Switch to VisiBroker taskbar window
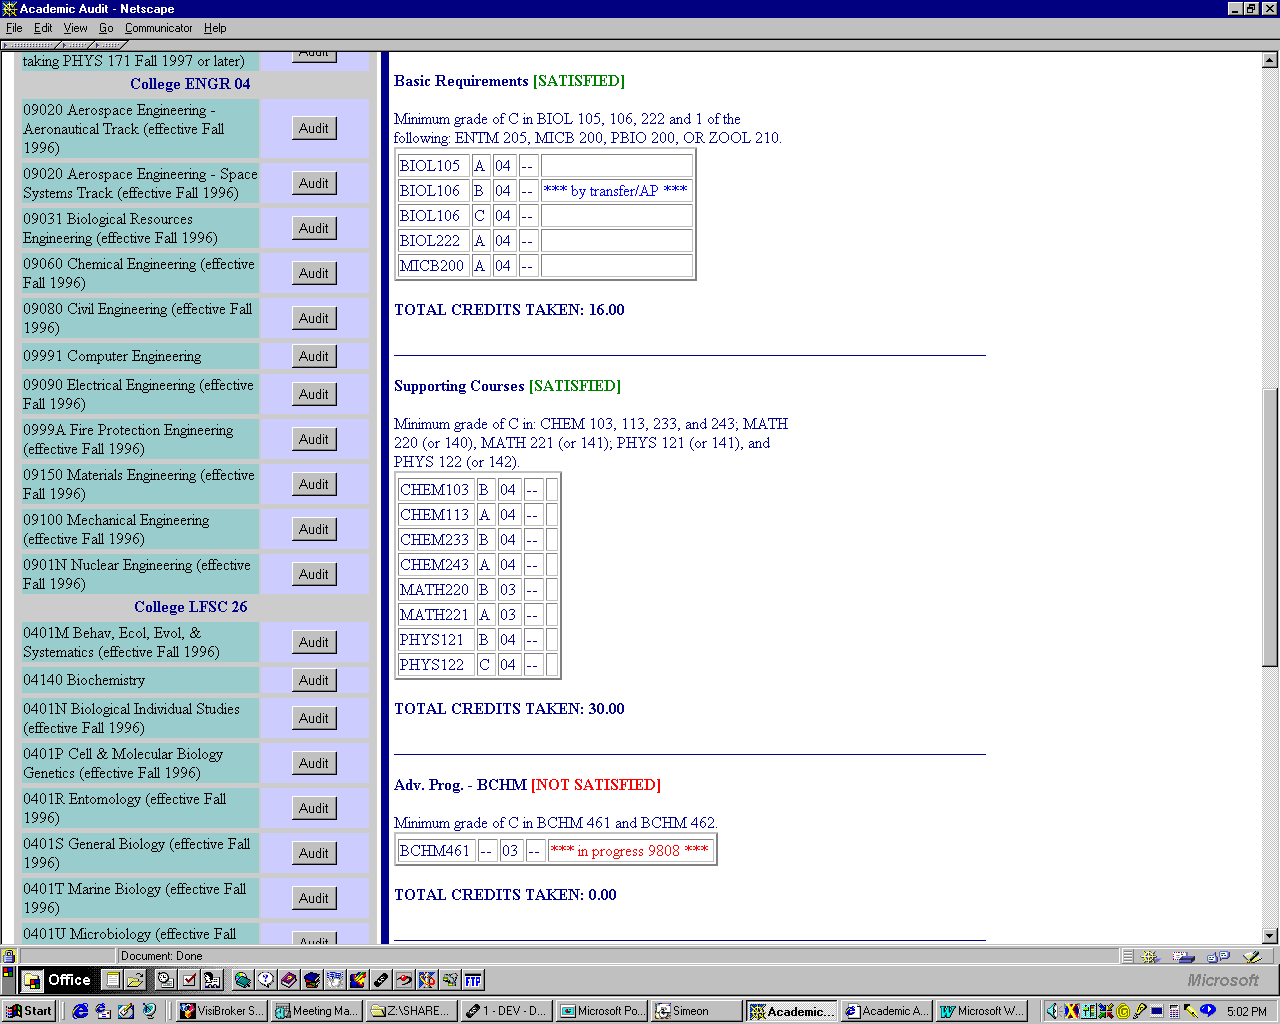Screen dimensions: 1280x1024 click(x=221, y=1011)
